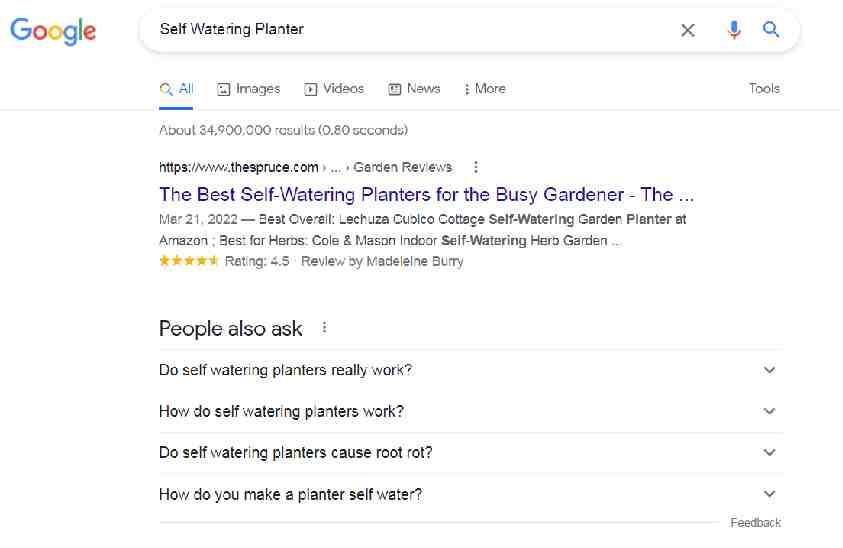Switch to the Videos tab
Viewport: 843px width, 548px height.
pyautogui.click(x=335, y=89)
